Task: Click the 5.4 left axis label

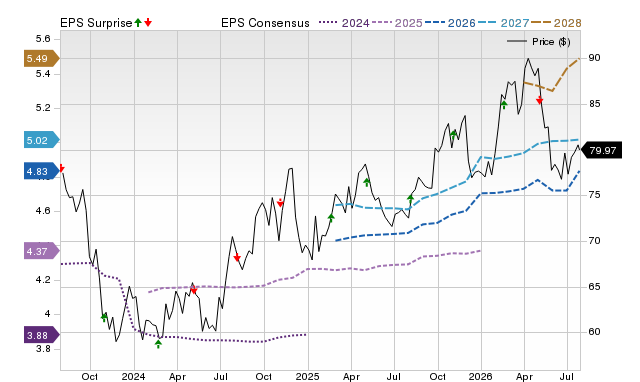Action: coord(43,73)
